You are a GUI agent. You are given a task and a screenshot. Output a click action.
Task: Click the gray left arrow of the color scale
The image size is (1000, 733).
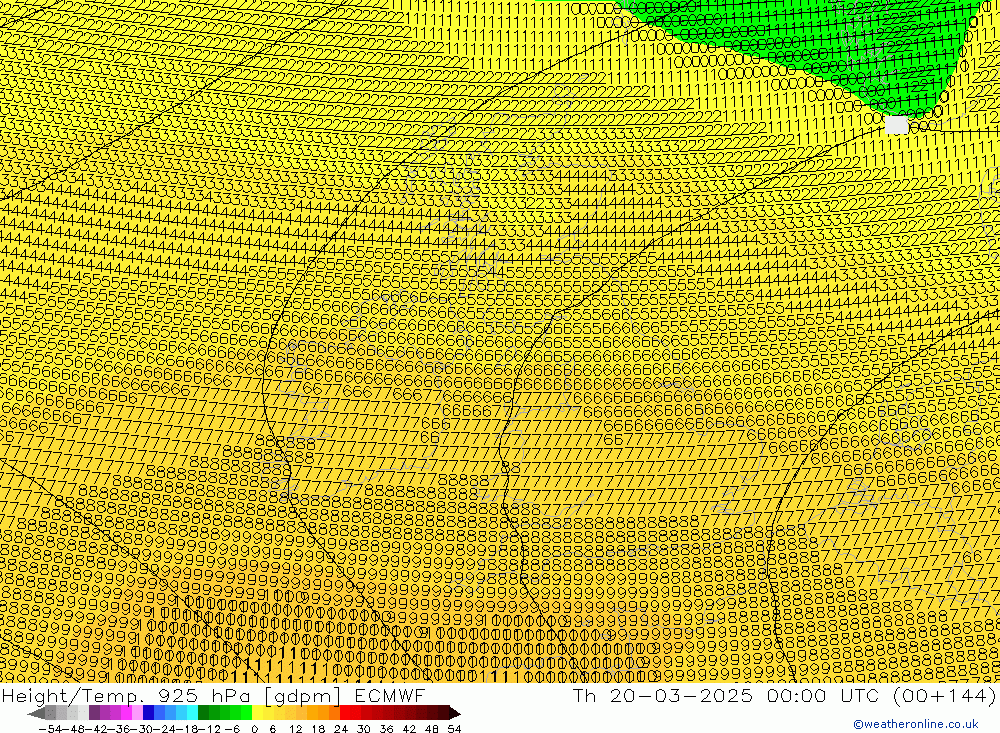coord(36,713)
